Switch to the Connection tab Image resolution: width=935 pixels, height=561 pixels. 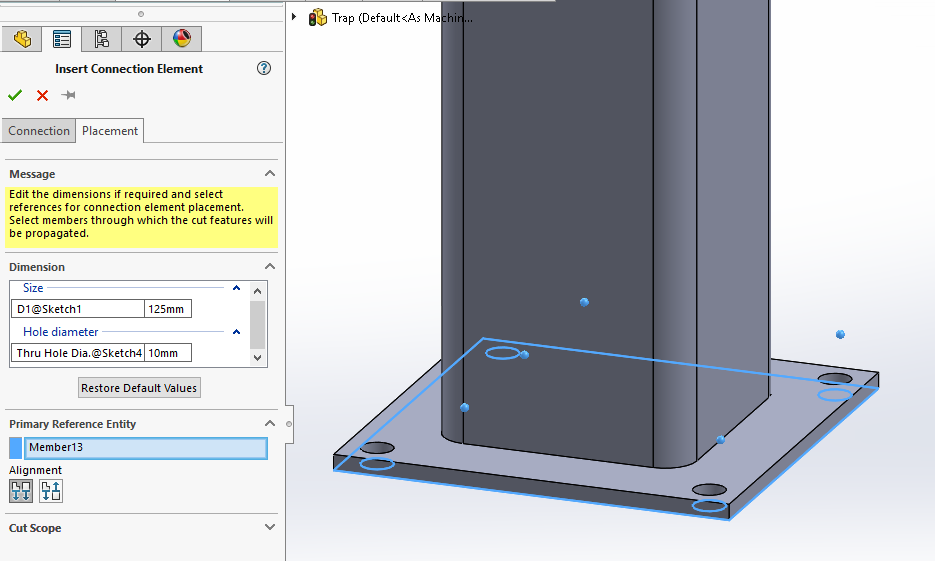click(x=39, y=131)
